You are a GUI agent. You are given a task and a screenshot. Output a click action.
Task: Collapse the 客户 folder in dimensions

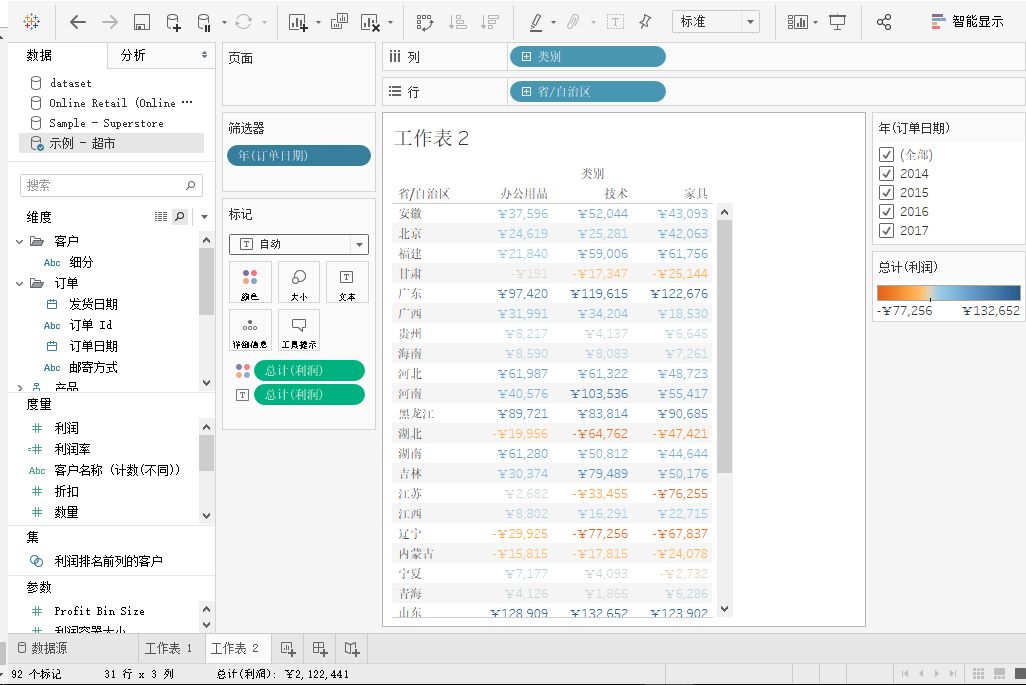tap(20, 241)
